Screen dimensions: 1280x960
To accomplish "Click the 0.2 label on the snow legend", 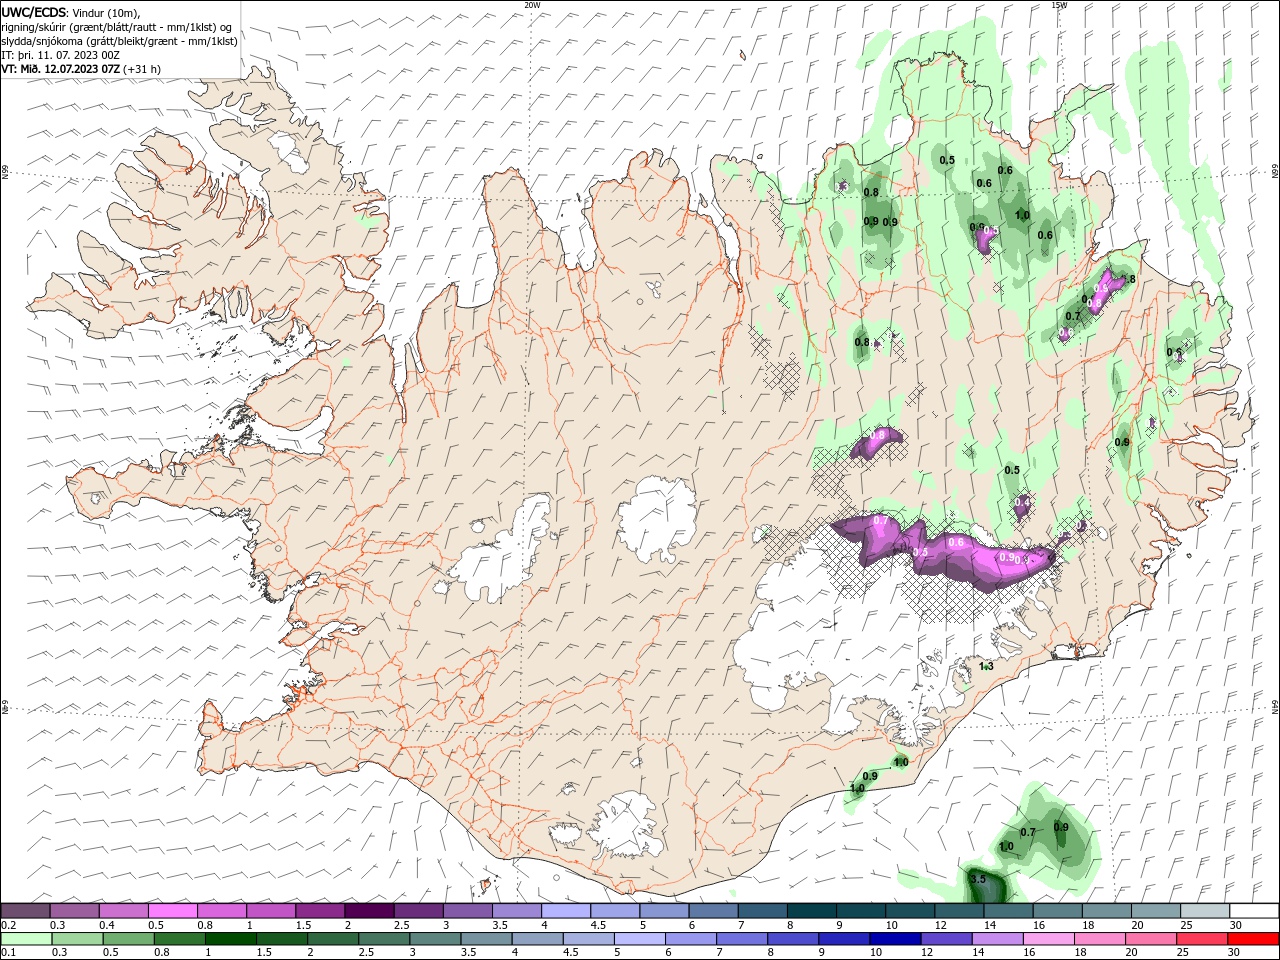I will 8,925.
